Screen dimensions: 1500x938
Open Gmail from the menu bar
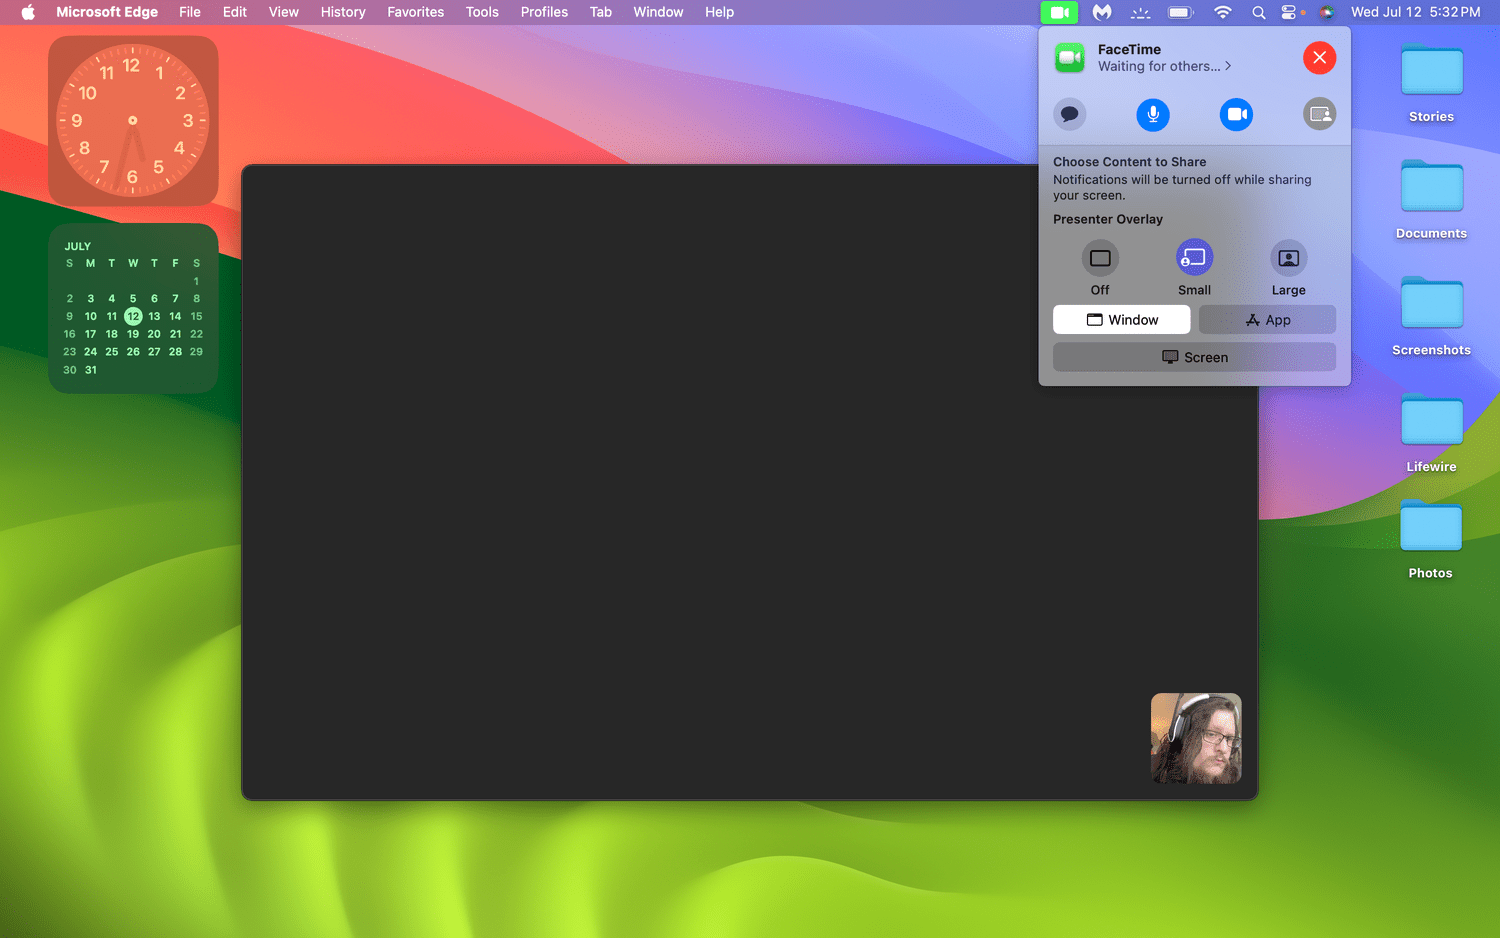[1101, 12]
